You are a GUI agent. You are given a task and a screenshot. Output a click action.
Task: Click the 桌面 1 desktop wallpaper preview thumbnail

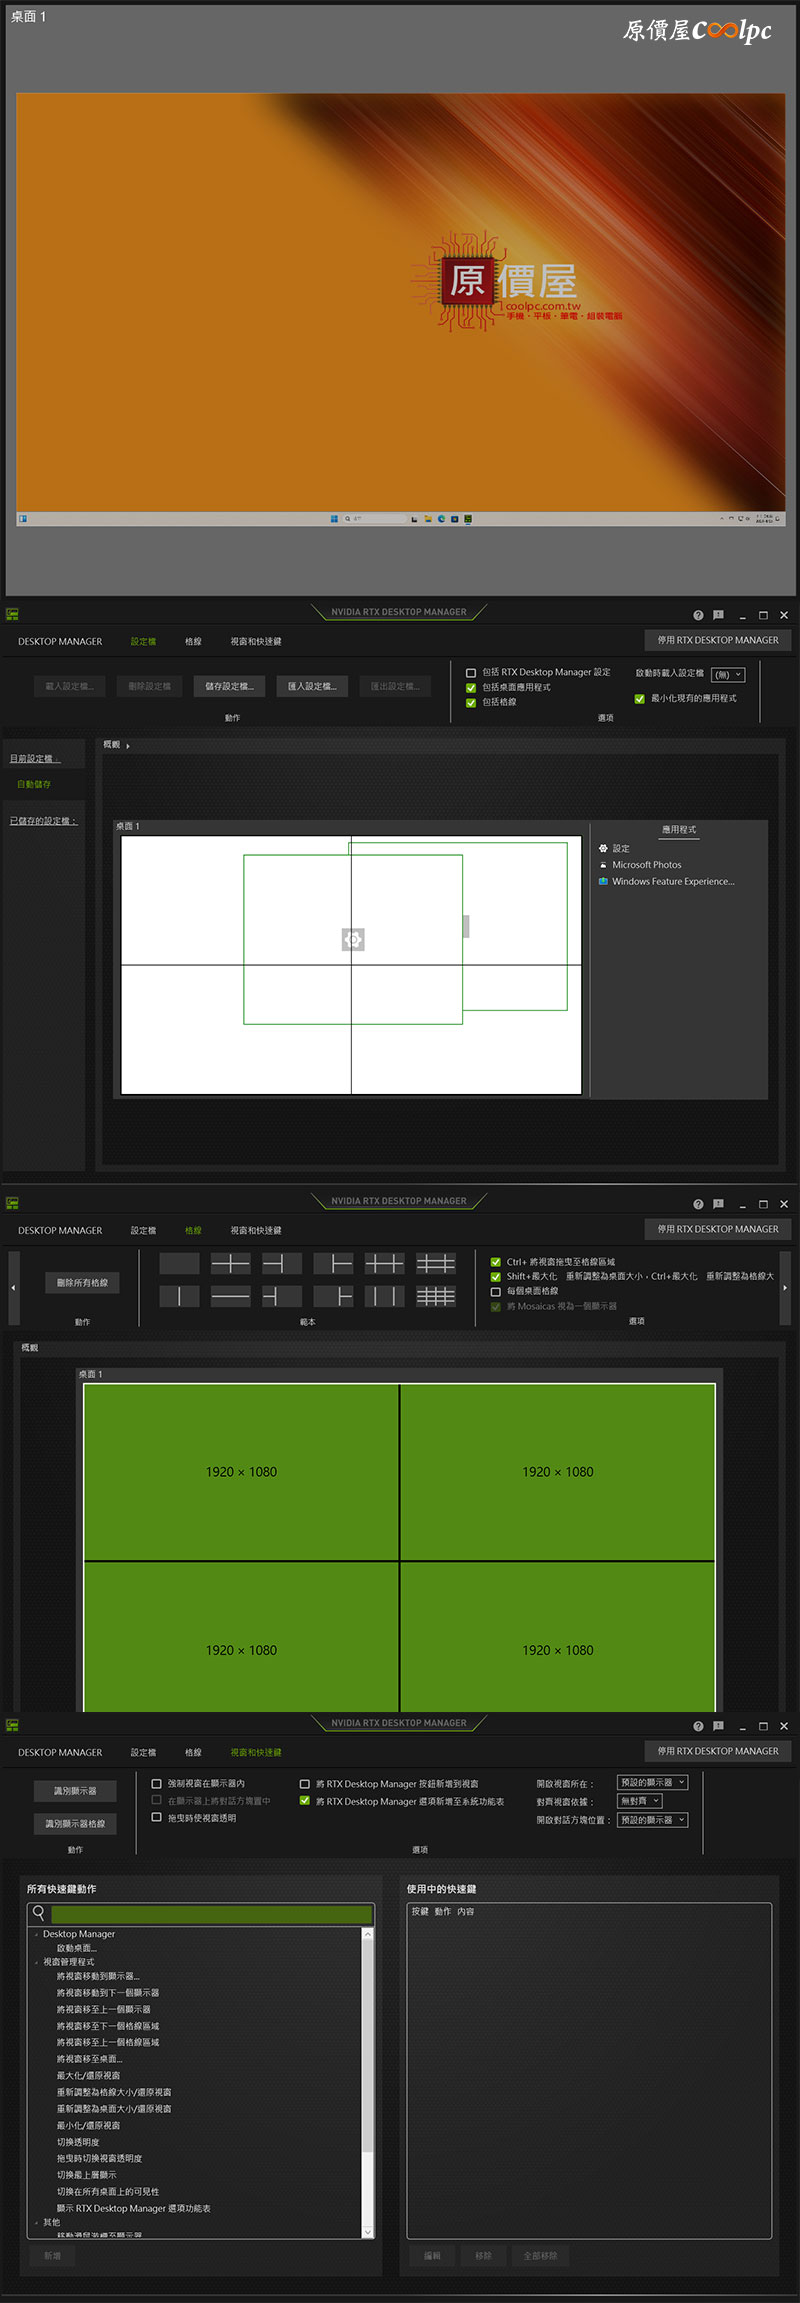tap(401, 310)
